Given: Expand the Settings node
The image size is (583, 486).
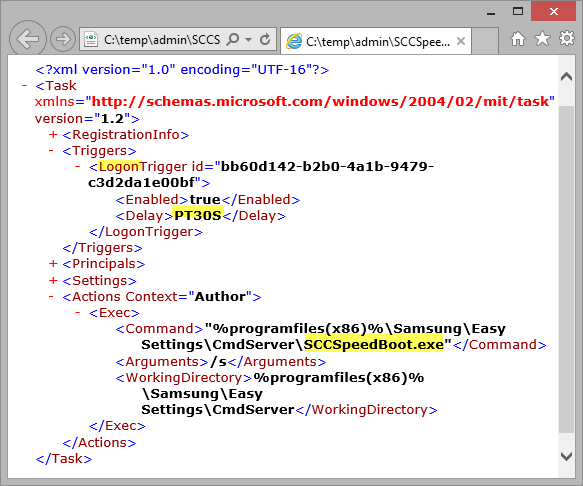Looking at the screenshot, I should 53,280.
